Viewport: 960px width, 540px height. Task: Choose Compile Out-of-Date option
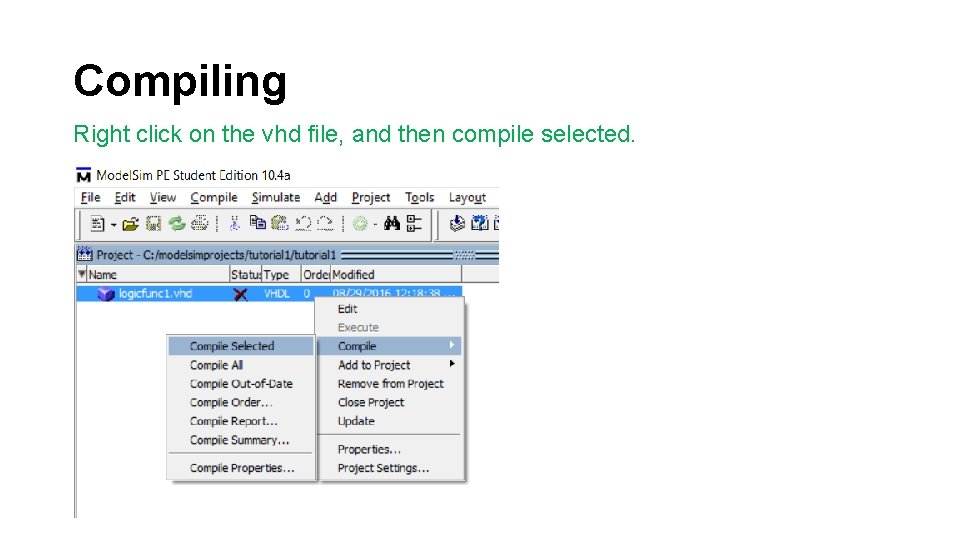click(241, 384)
